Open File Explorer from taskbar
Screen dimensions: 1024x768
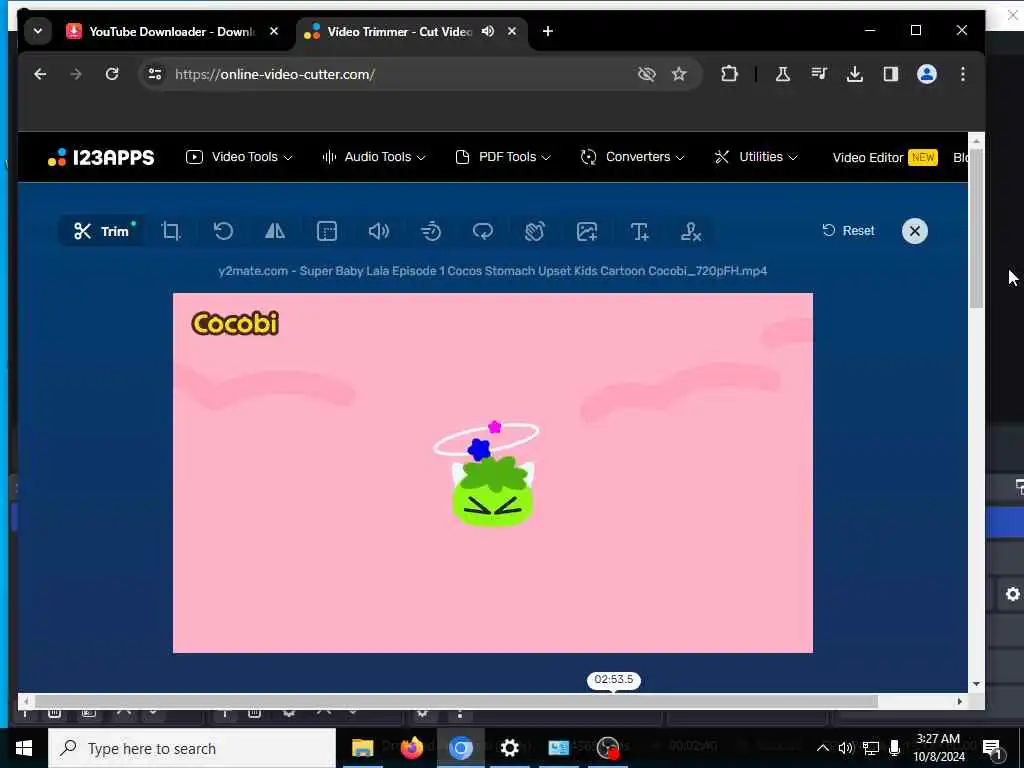pos(362,748)
